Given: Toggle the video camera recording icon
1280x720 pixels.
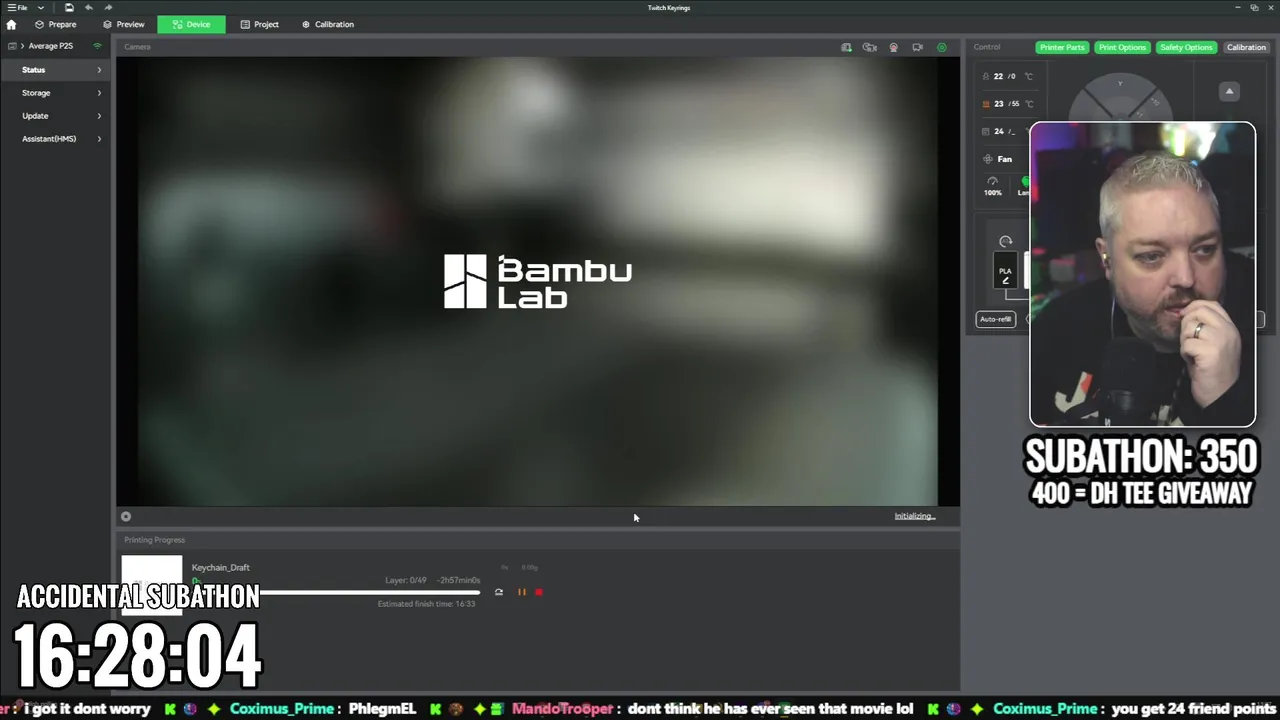Looking at the screenshot, I should click(917, 47).
